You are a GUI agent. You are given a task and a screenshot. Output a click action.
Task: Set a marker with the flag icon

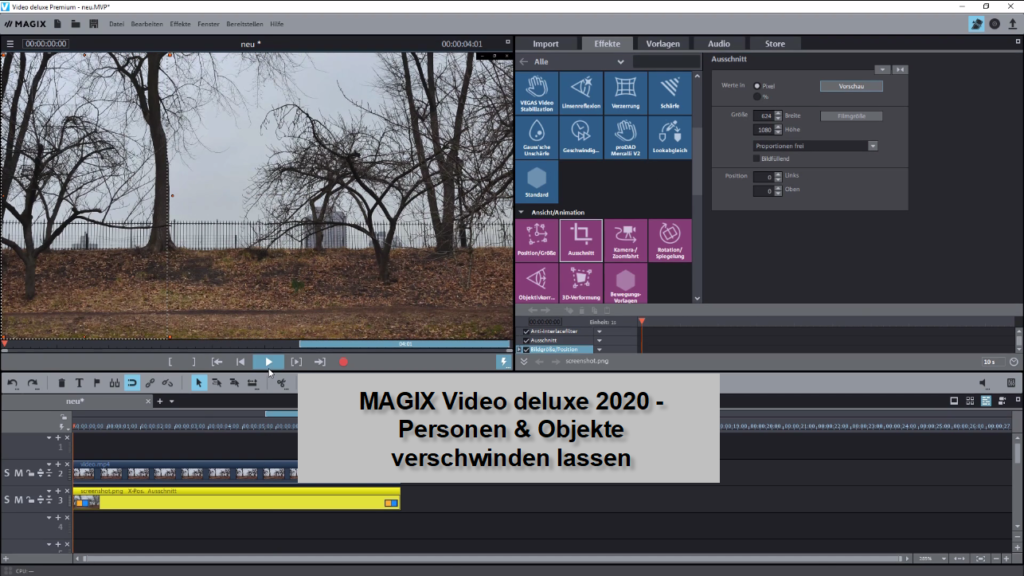coord(97,383)
